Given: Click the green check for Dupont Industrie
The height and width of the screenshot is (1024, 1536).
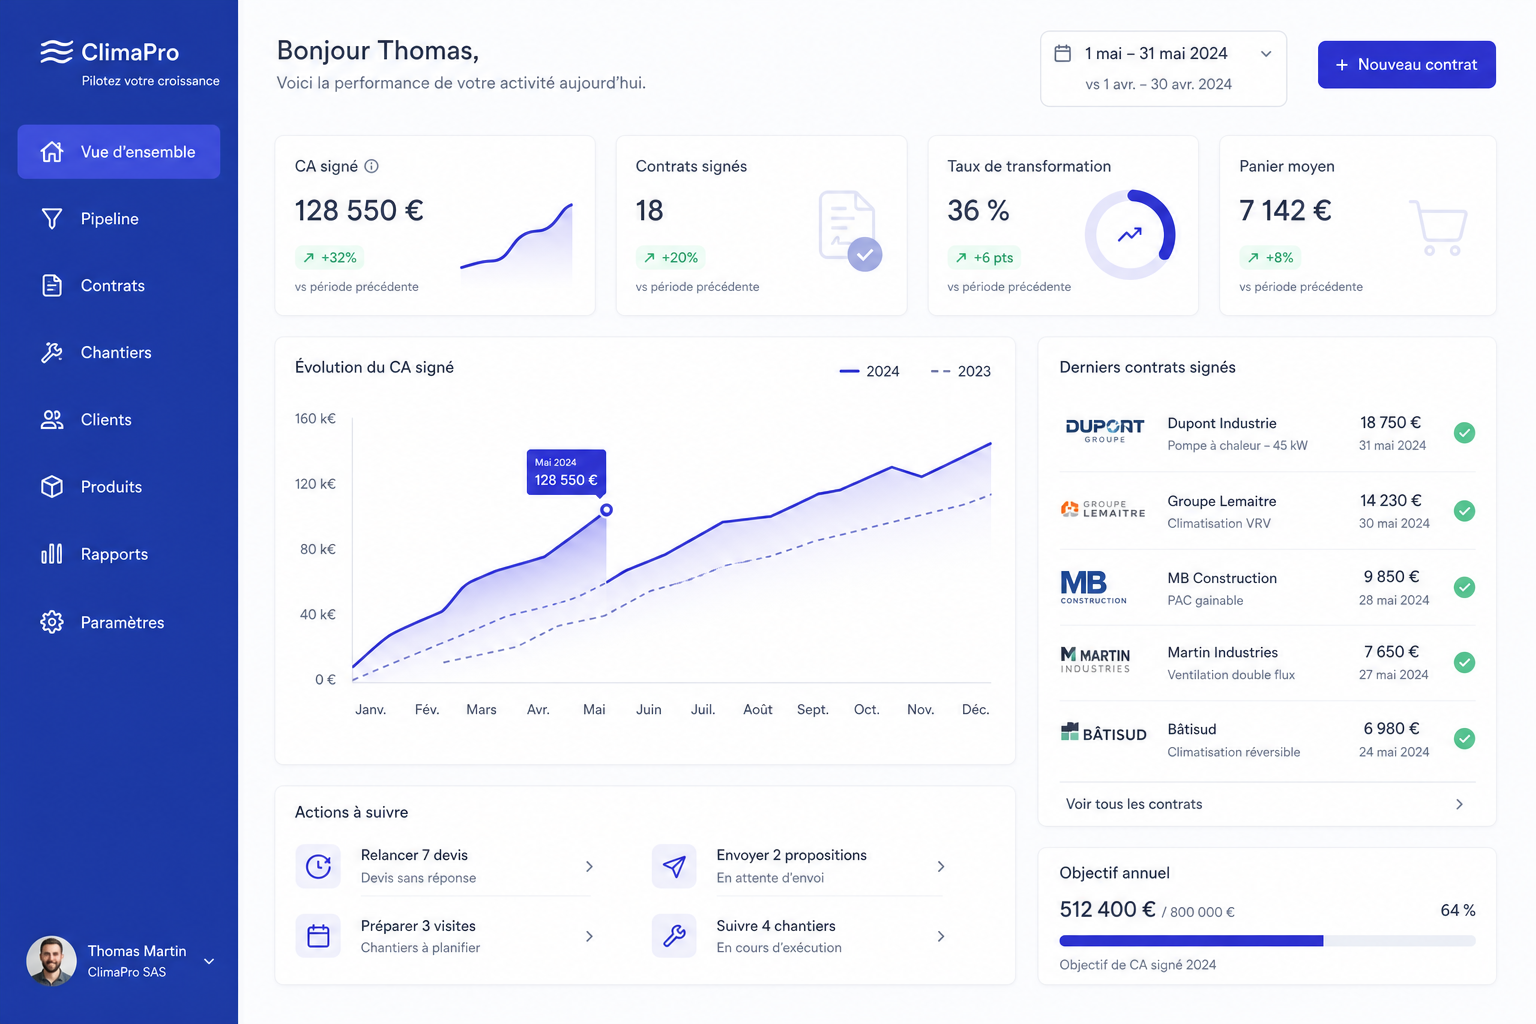Looking at the screenshot, I should [x=1464, y=433].
